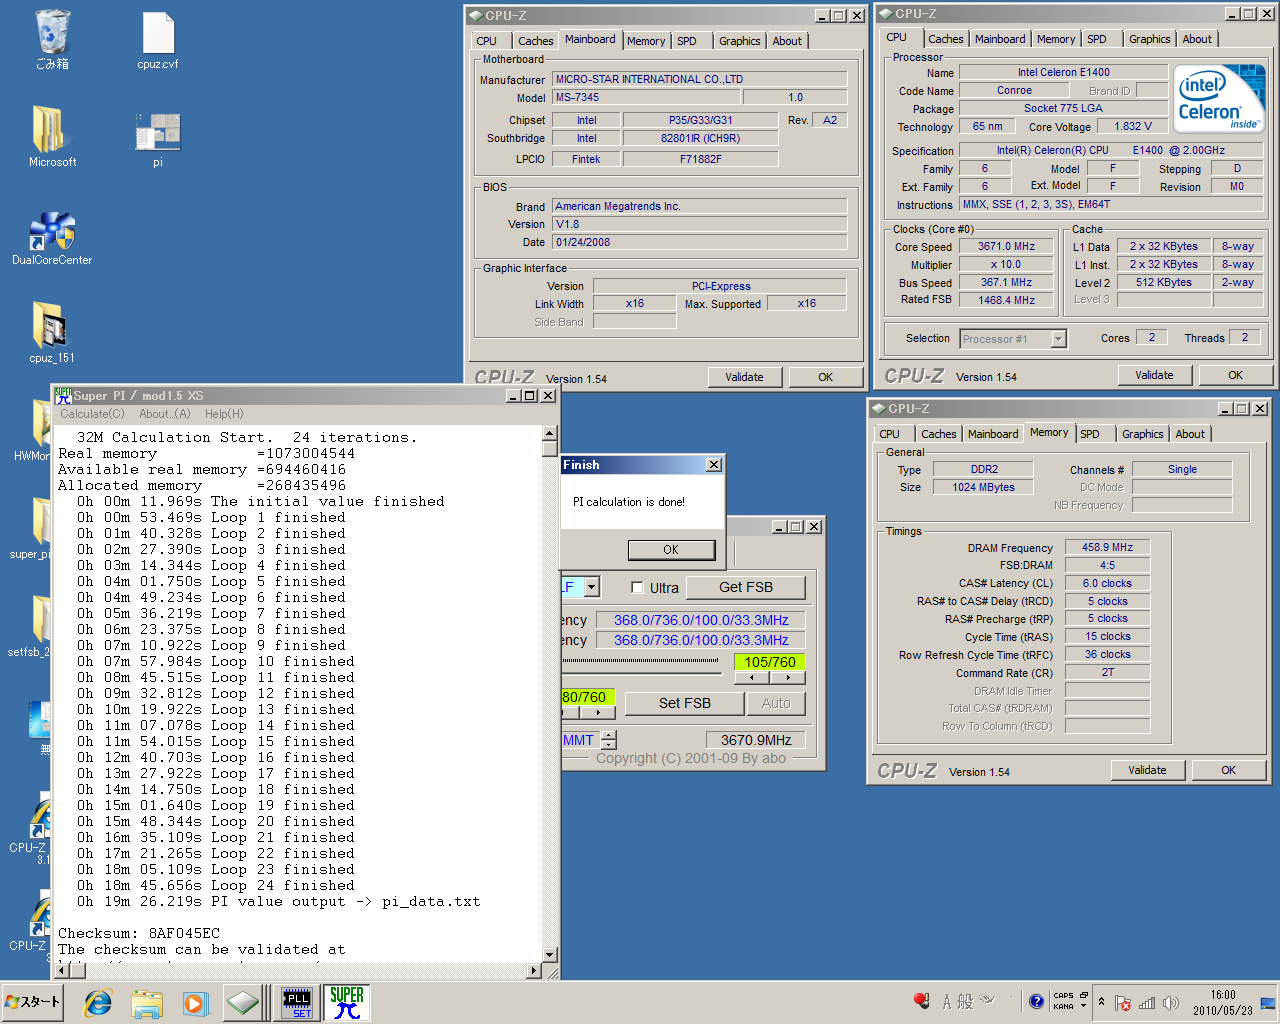1280x1024 pixels.
Task: Open Graphics tab in Mainboard CPU-Z window
Action: [x=740, y=41]
